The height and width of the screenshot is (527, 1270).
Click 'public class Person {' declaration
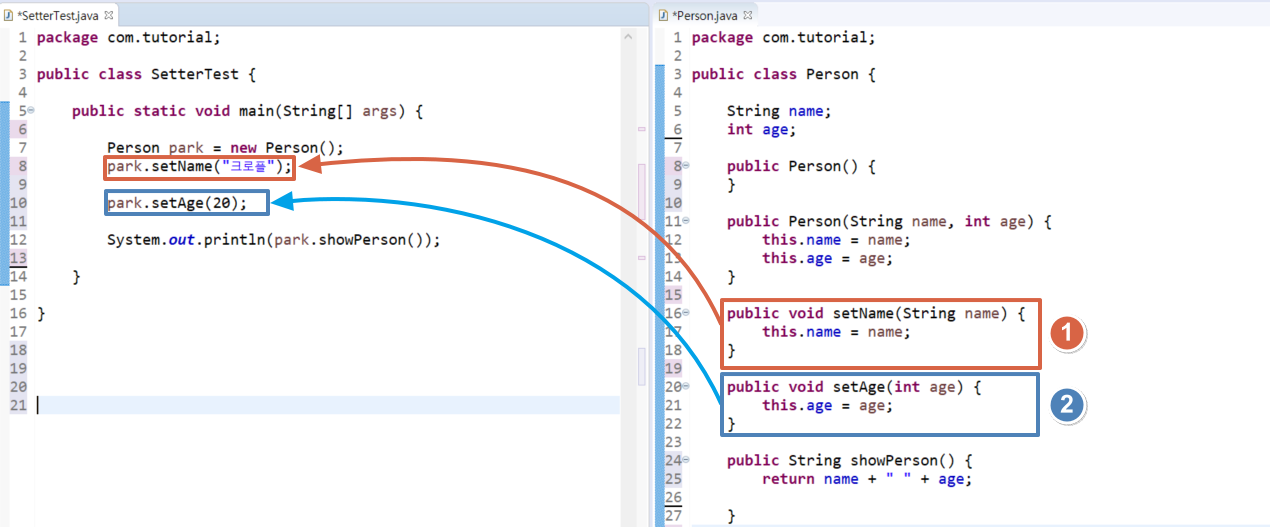pyautogui.click(x=784, y=74)
